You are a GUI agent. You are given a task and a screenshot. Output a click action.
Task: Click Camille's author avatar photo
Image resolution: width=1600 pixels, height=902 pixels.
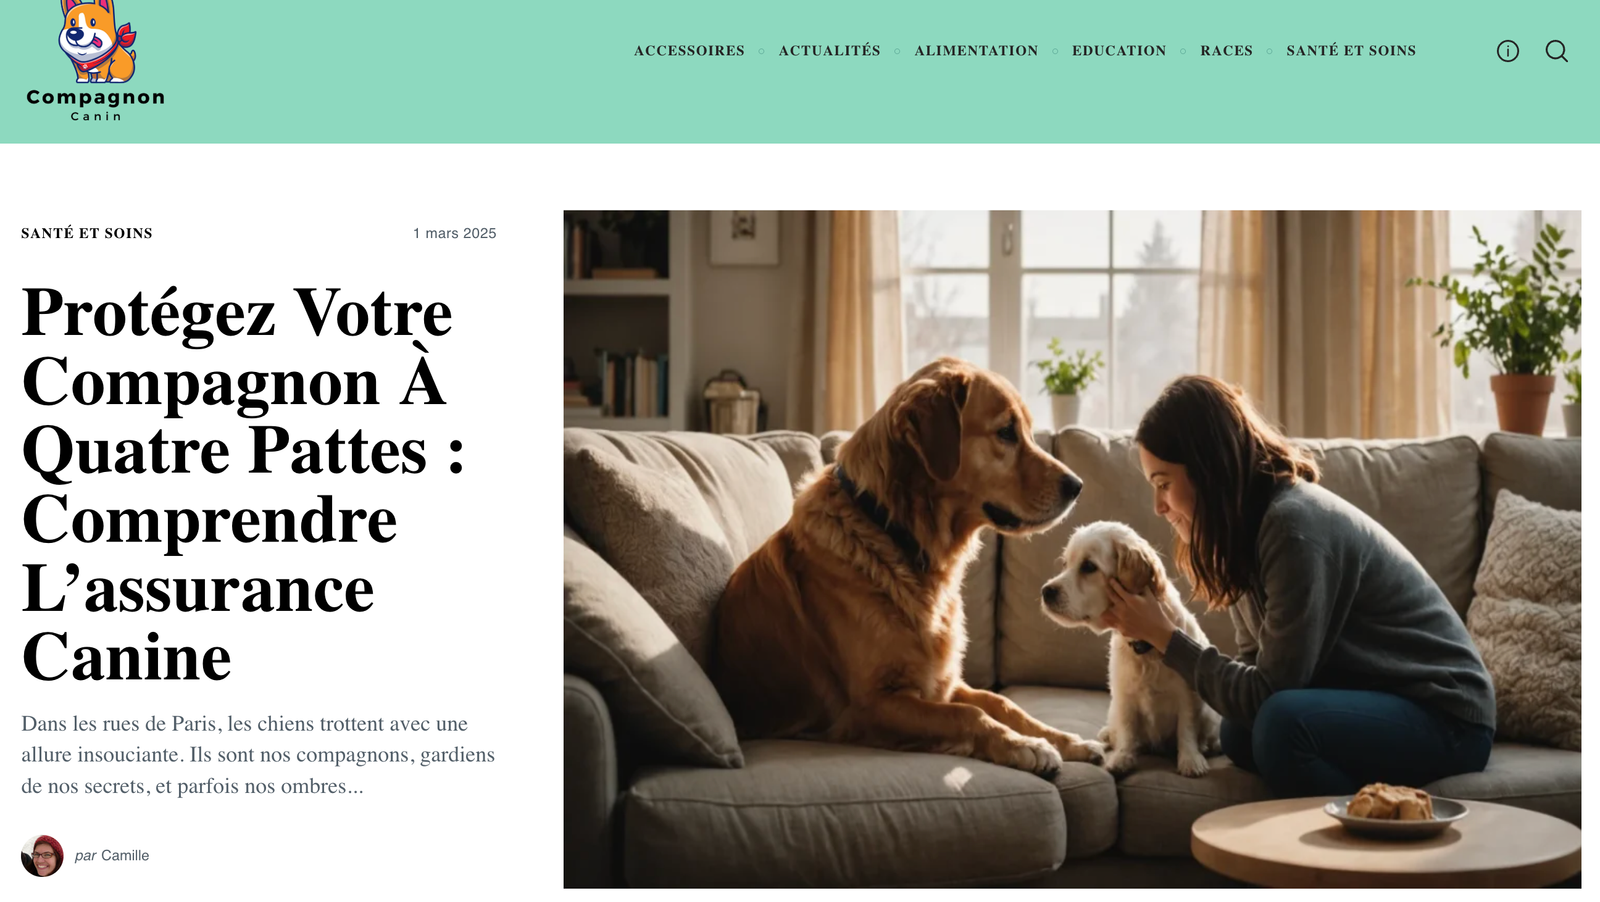click(42, 856)
